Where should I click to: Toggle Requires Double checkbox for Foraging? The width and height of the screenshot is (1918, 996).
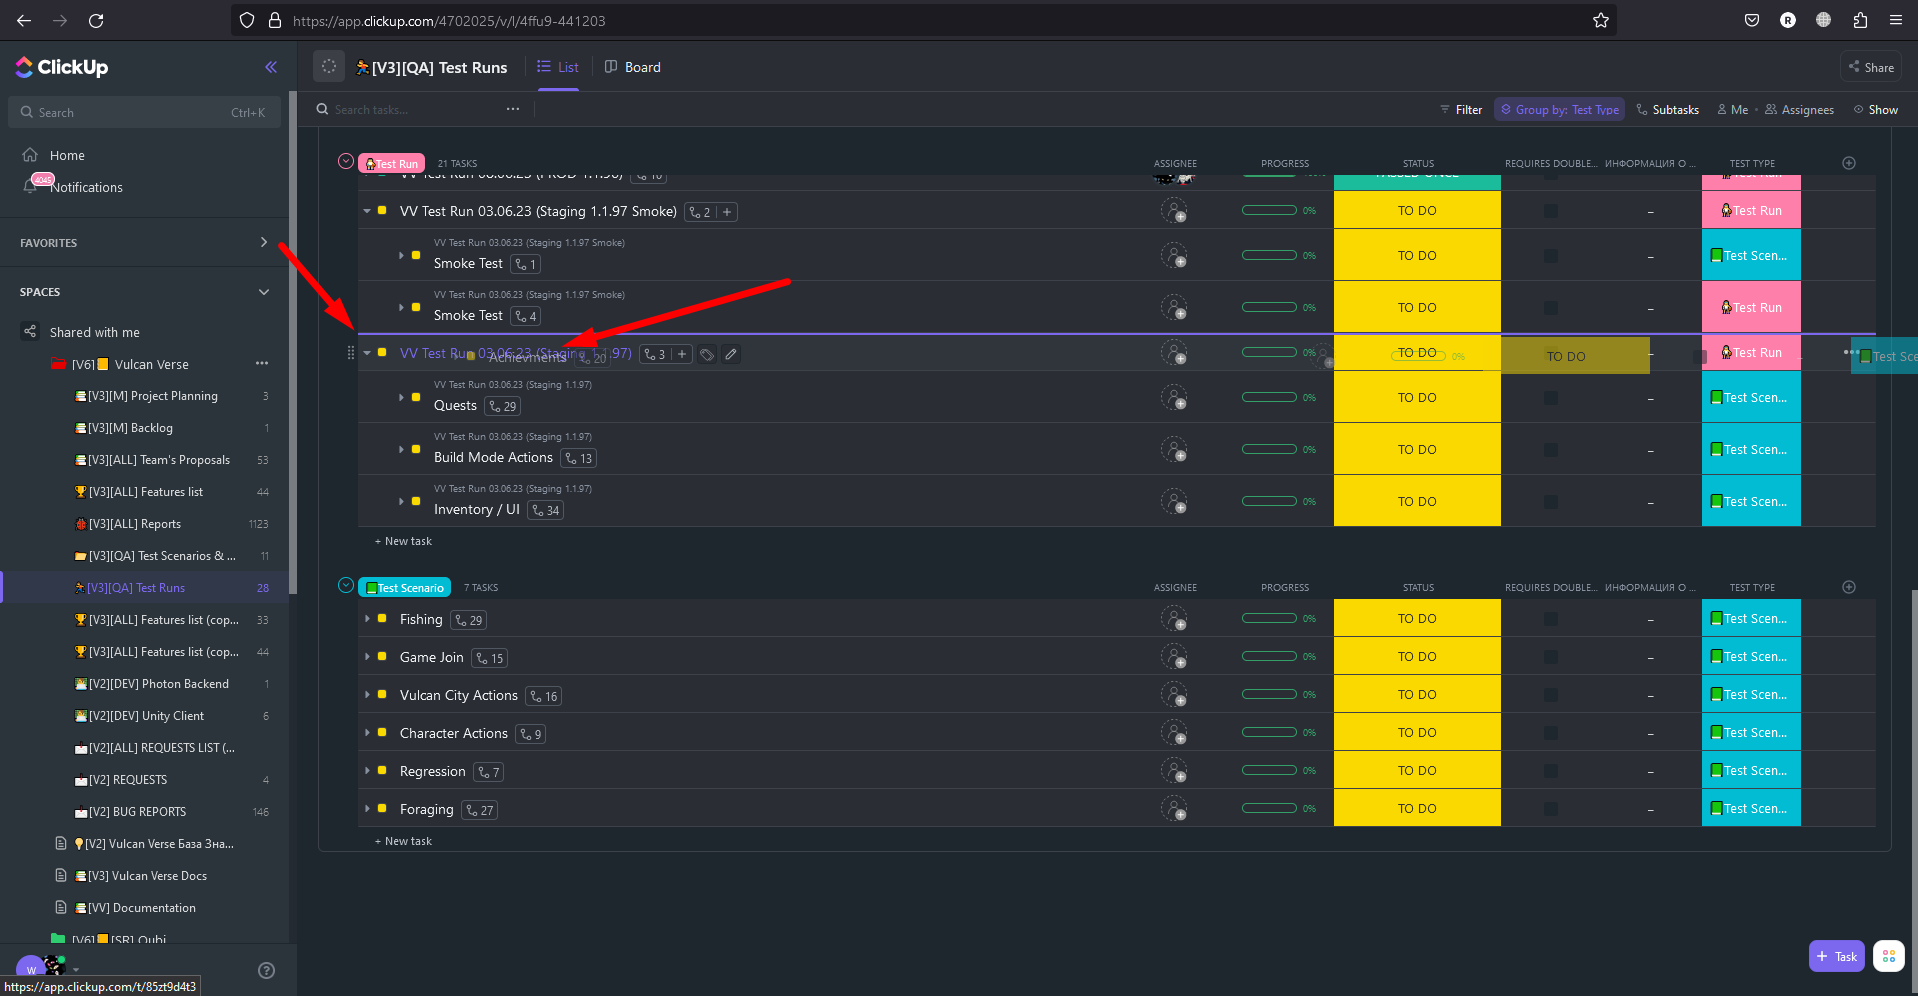coord(1550,809)
